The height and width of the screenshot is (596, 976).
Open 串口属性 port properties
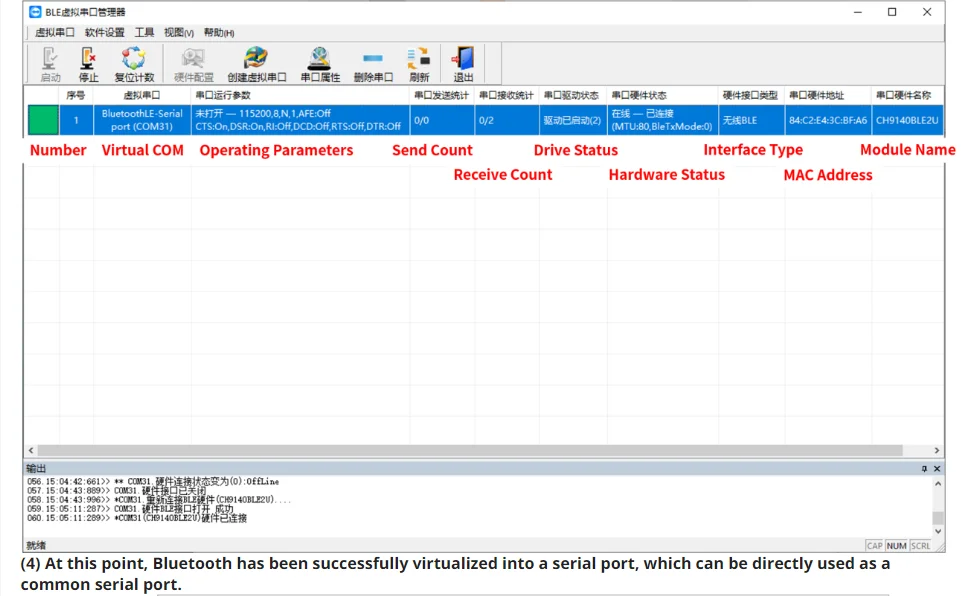(x=320, y=64)
